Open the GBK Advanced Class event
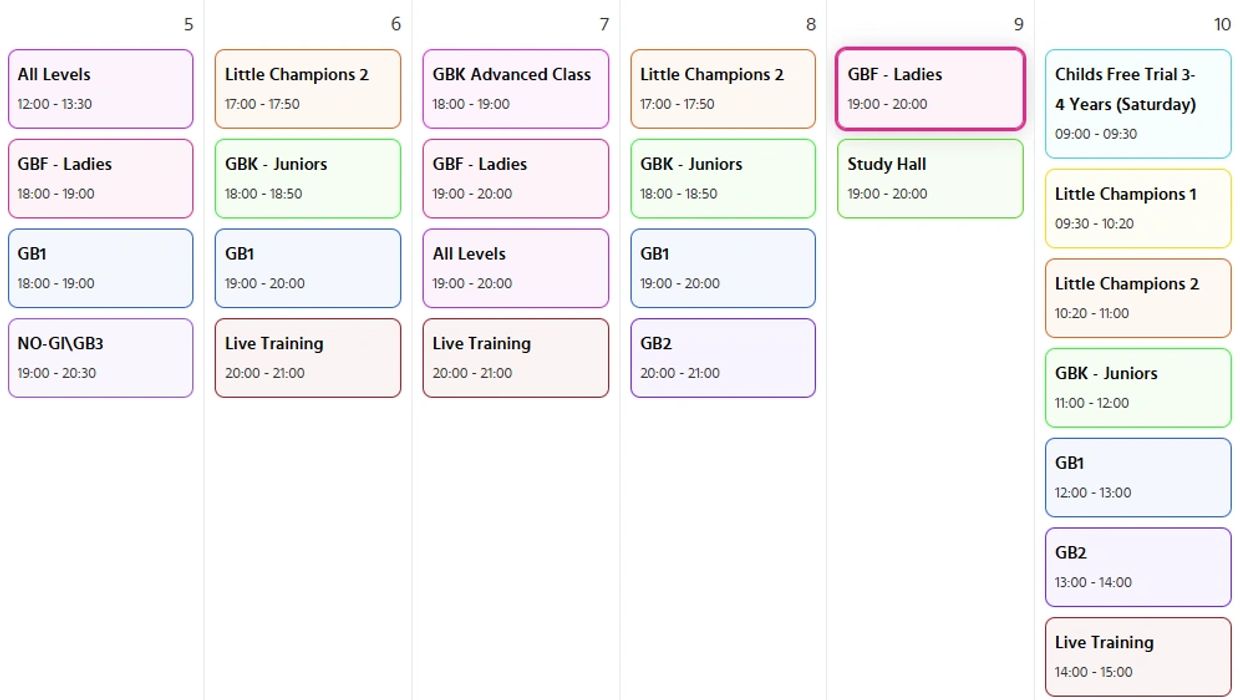 pyautogui.click(x=515, y=89)
